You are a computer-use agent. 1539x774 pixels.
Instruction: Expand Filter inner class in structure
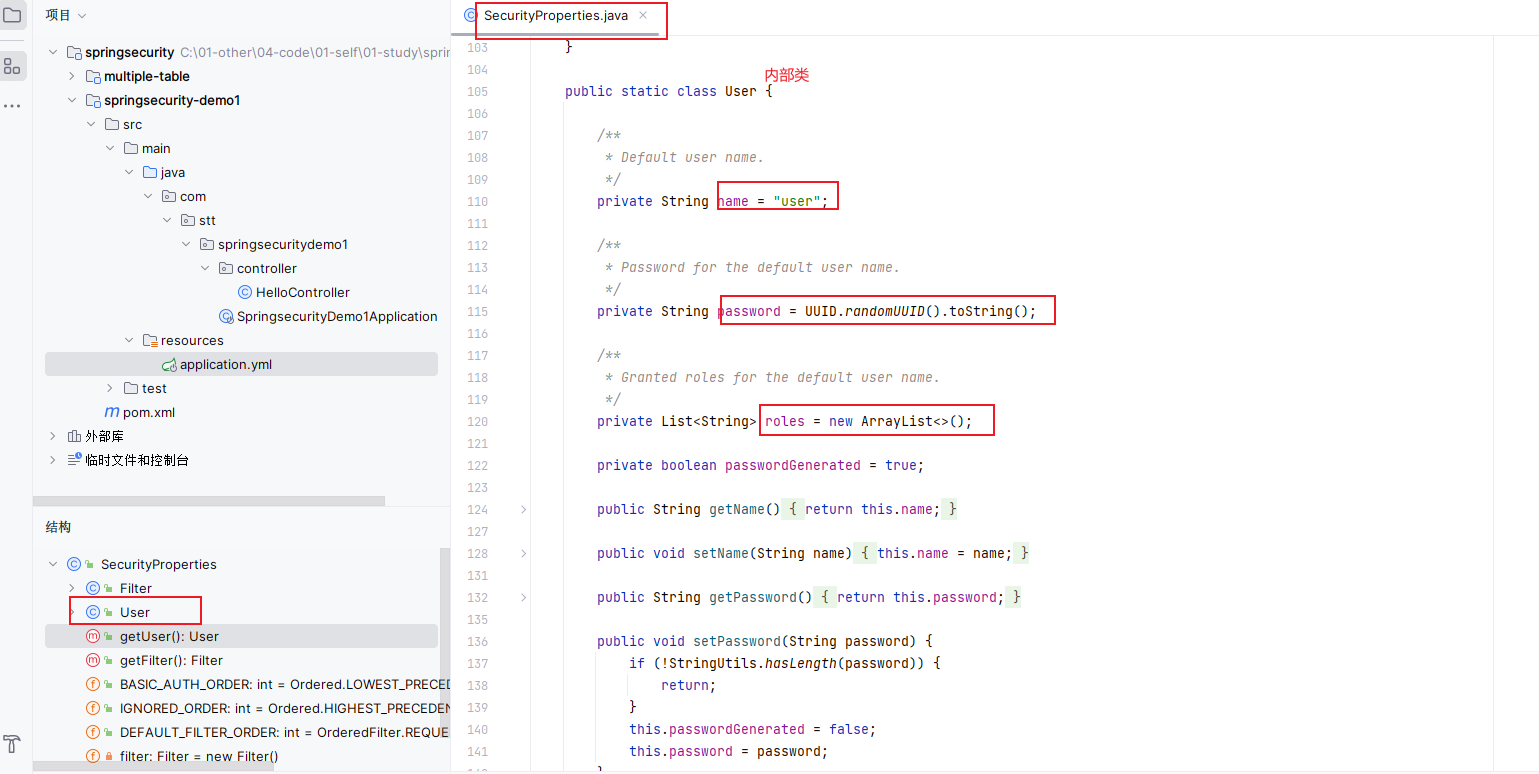(x=72, y=588)
